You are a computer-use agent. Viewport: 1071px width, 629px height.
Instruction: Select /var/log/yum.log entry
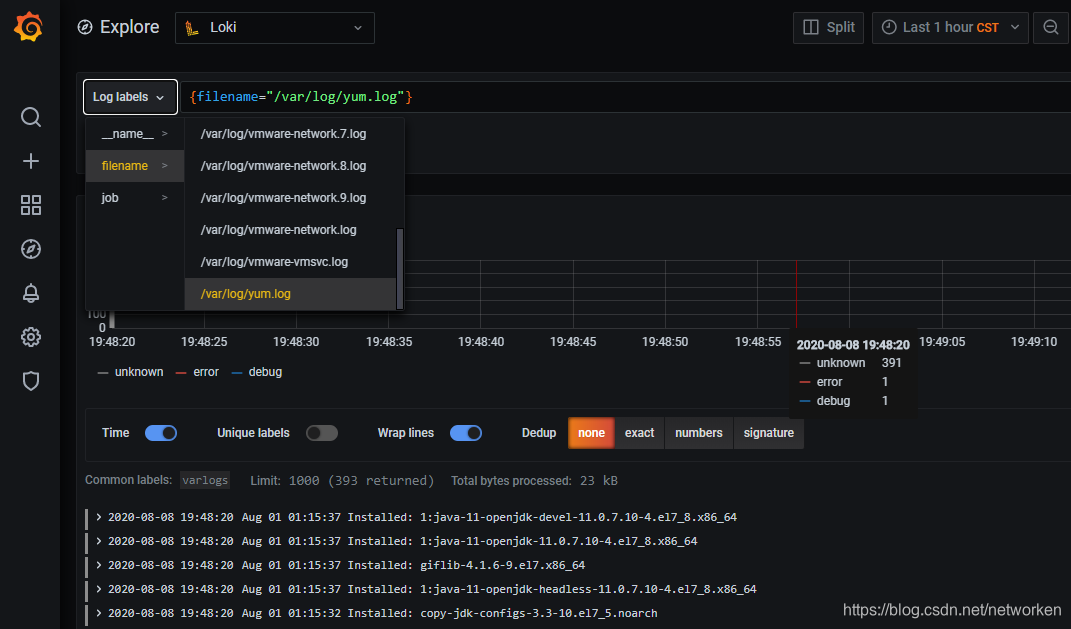[290, 294]
